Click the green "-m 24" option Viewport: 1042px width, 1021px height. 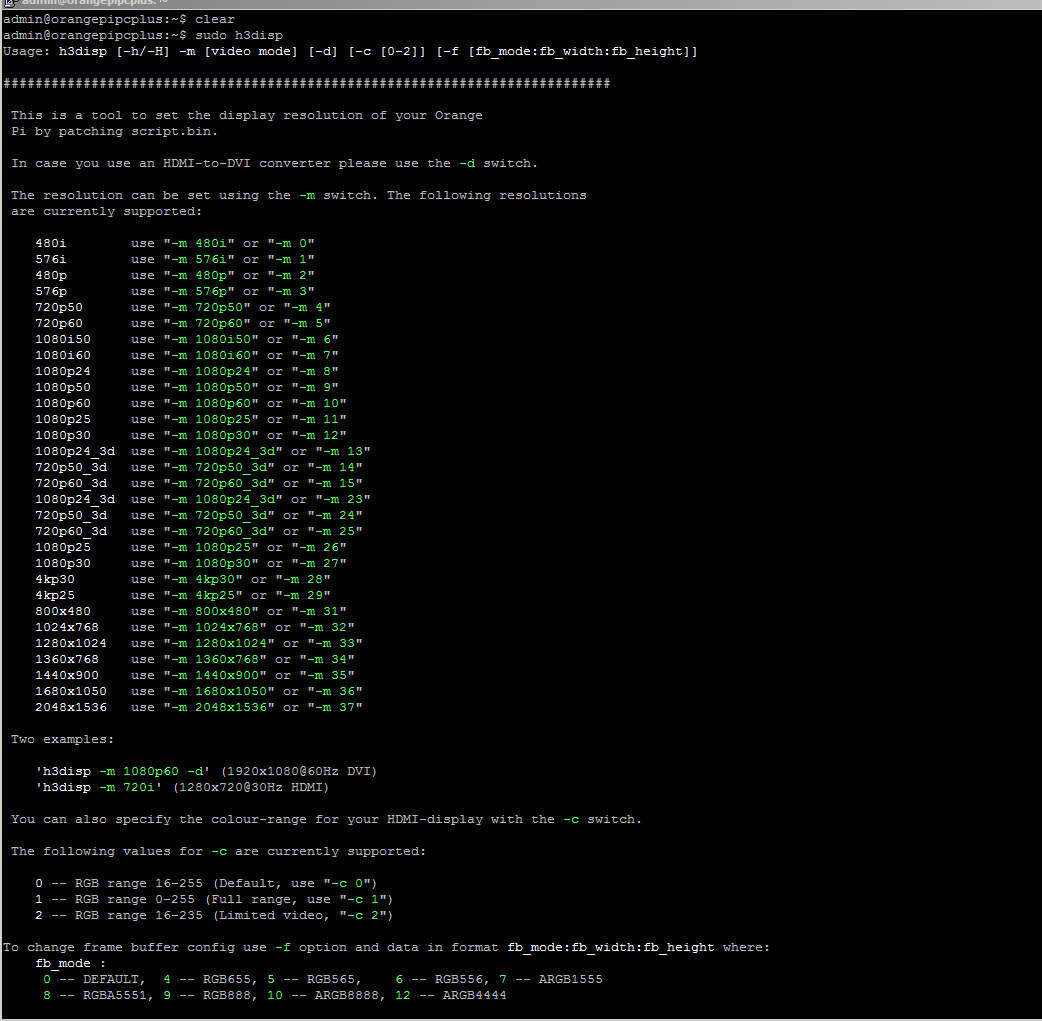[335, 515]
